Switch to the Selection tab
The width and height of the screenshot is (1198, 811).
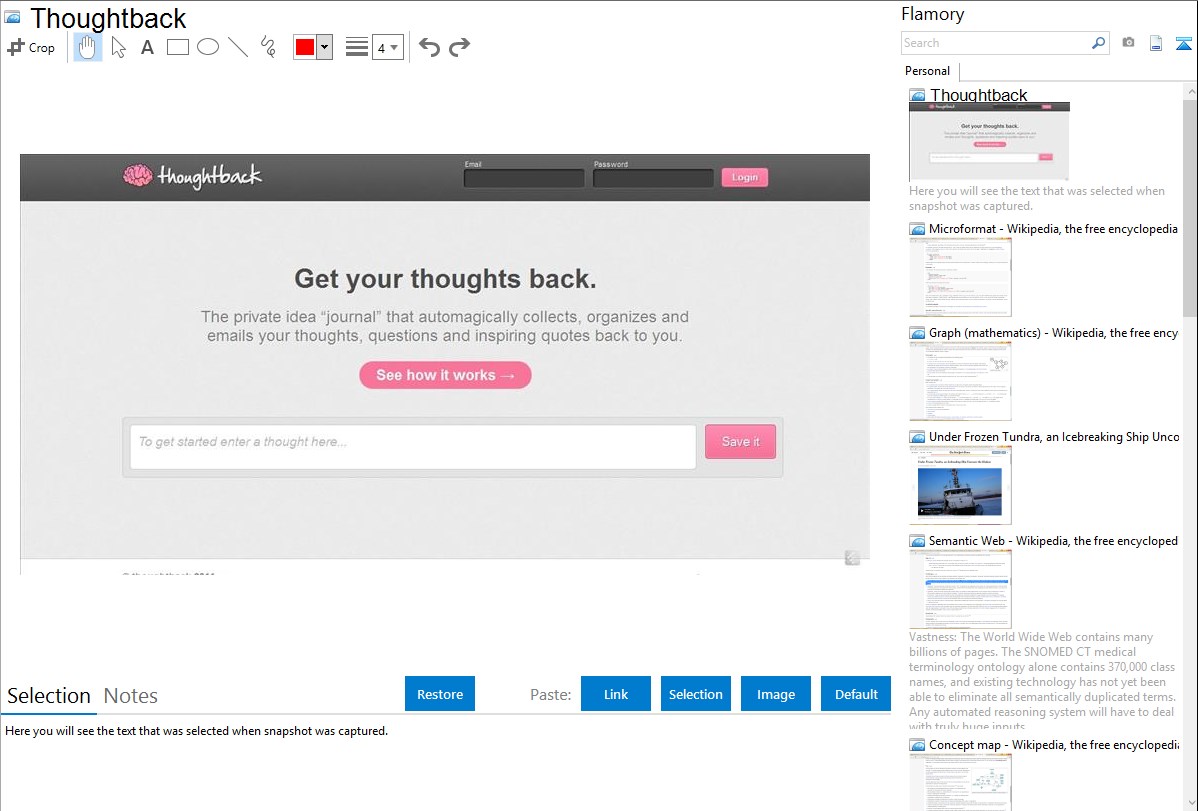click(49, 696)
